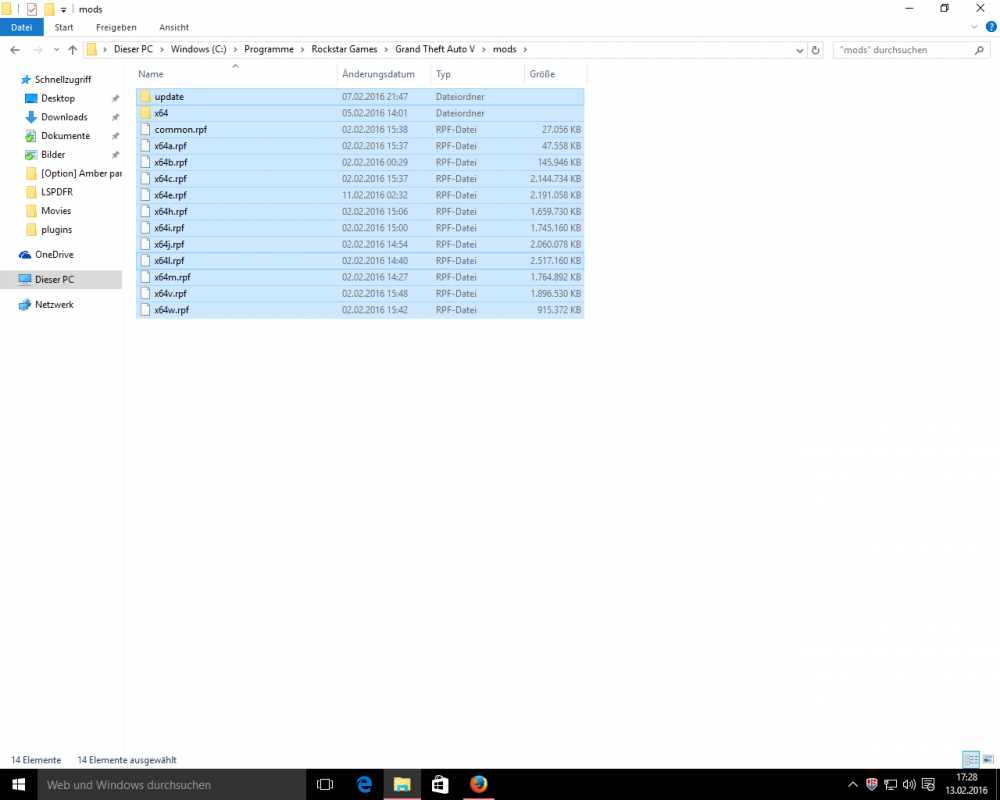Open the Datei ribbon tab

tap(22, 27)
